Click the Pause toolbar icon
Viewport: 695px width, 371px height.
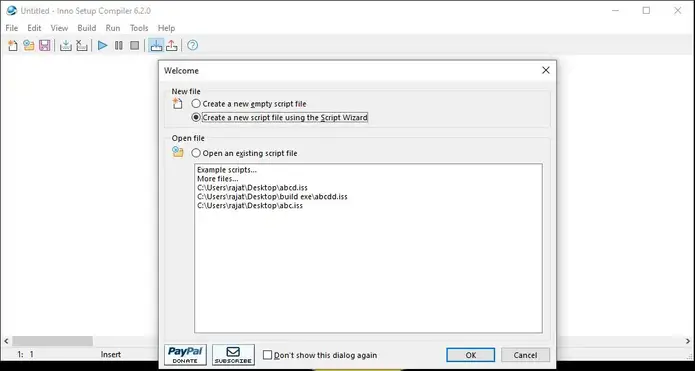(119, 45)
